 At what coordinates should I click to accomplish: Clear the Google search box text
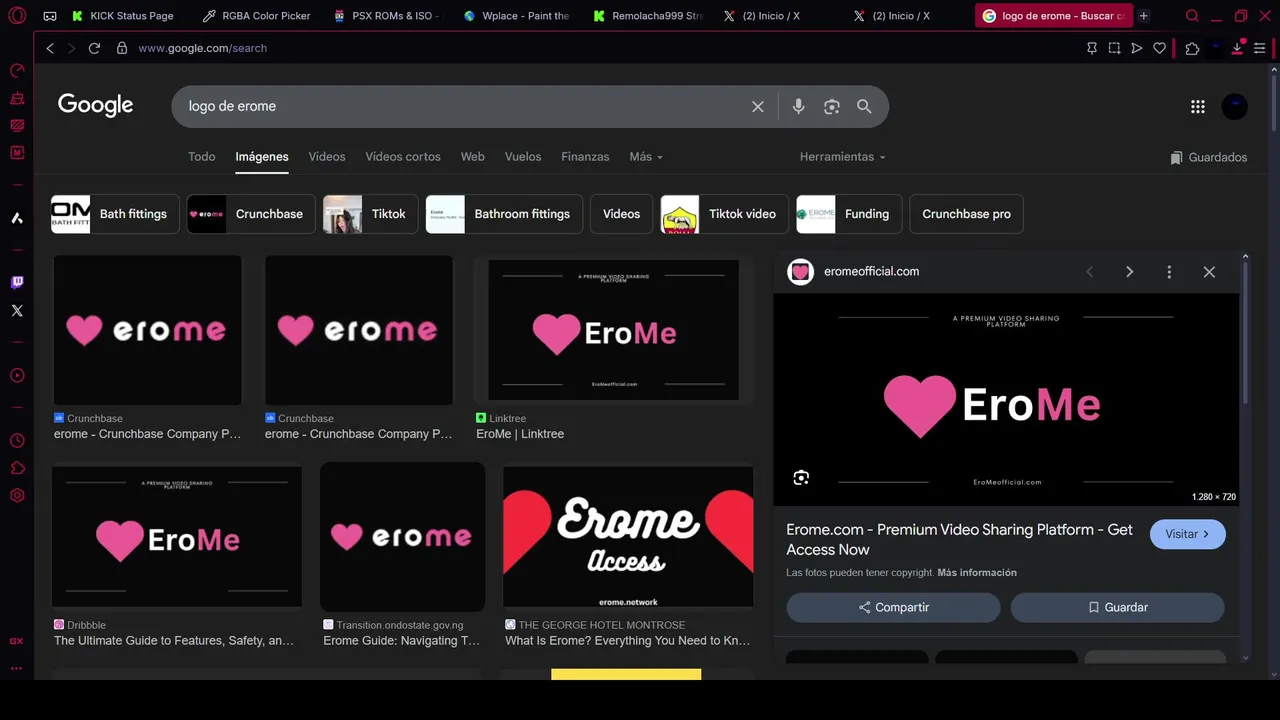pyautogui.click(x=758, y=107)
